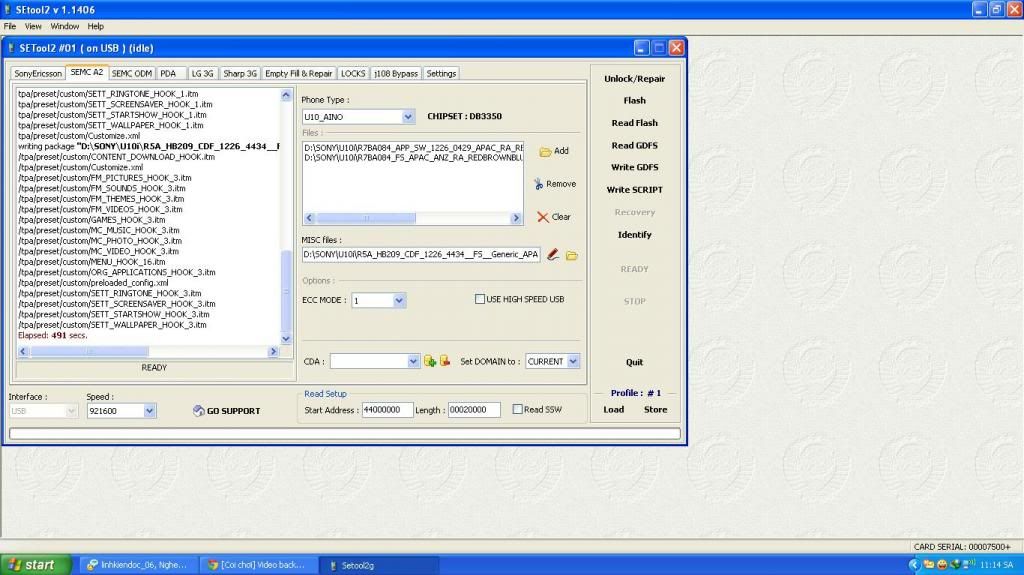The height and width of the screenshot is (575, 1024).
Task: Switch to linhkiendoc taskbar window
Action: (x=137, y=565)
